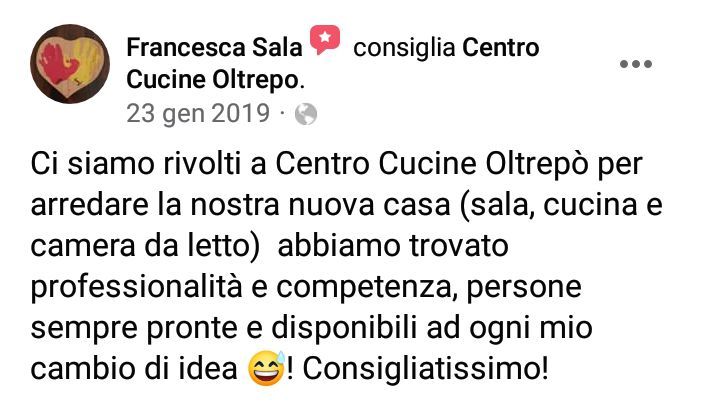
Task: Click 'Oltrepò per' in the review's first line
Action: [564, 165]
